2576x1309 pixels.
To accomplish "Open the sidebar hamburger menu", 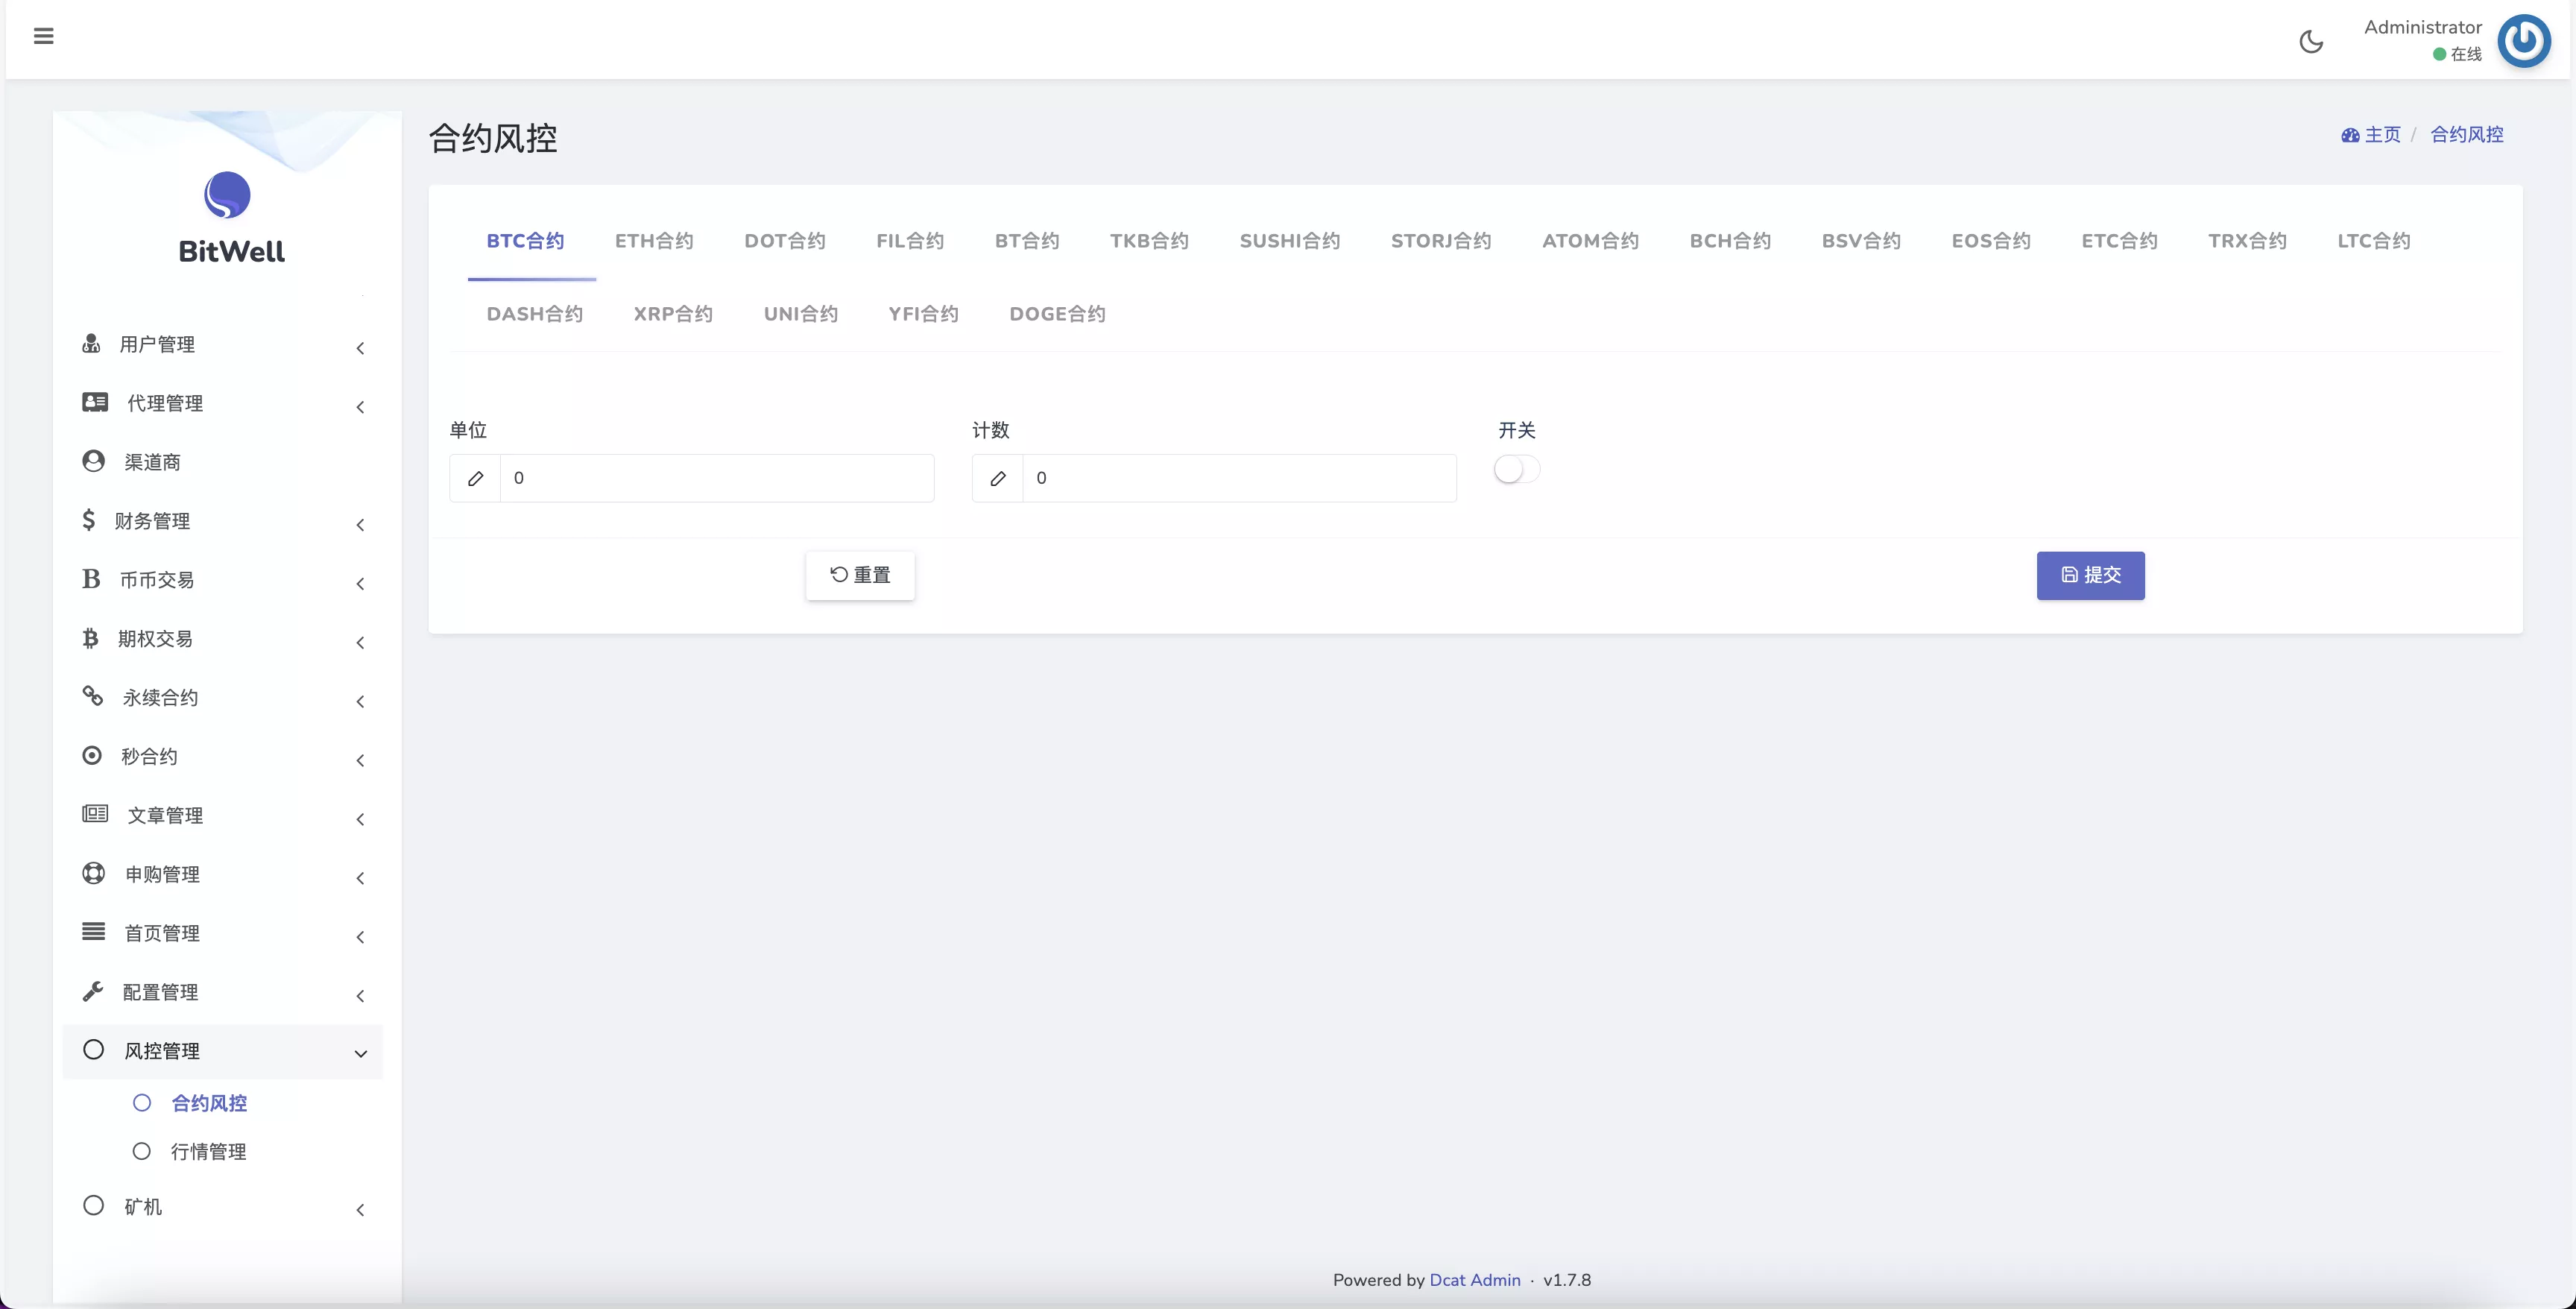I will click(43, 36).
